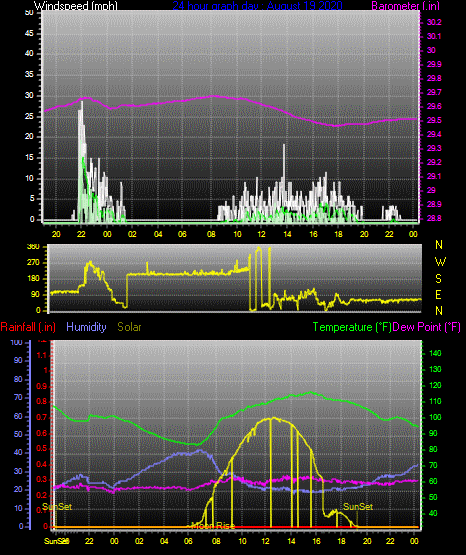The image size is (466, 555).
Task: Click the "SunSet" label at chart's start
Action: 57,507
